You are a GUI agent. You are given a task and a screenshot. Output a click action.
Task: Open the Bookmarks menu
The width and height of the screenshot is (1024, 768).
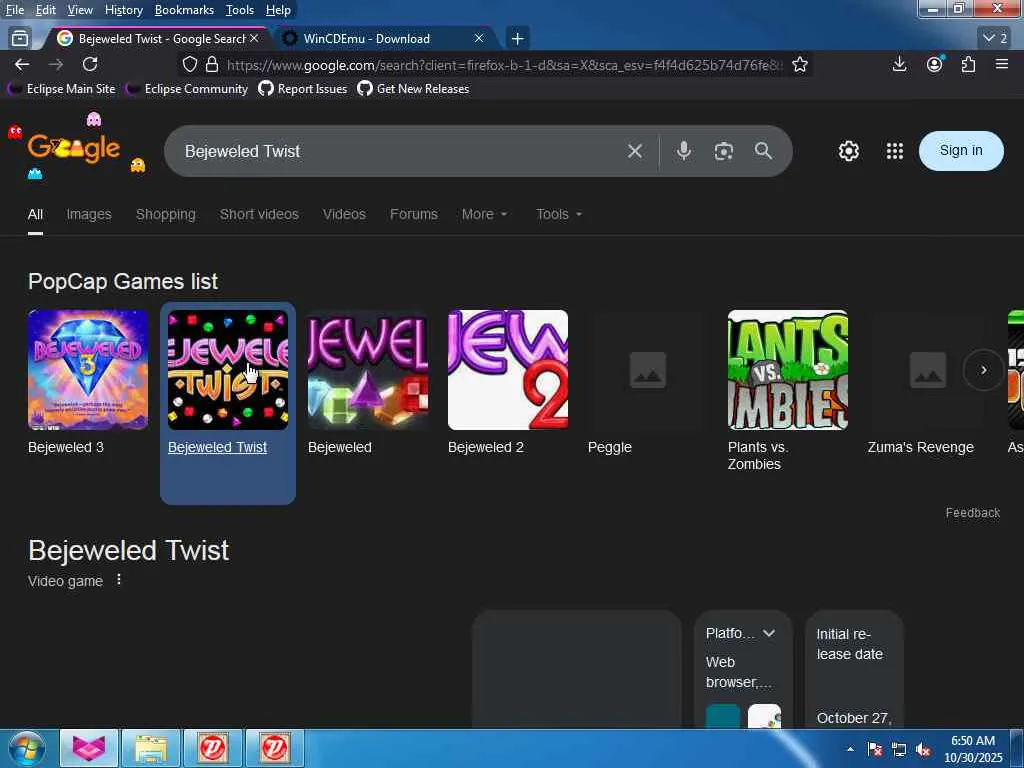(184, 10)
